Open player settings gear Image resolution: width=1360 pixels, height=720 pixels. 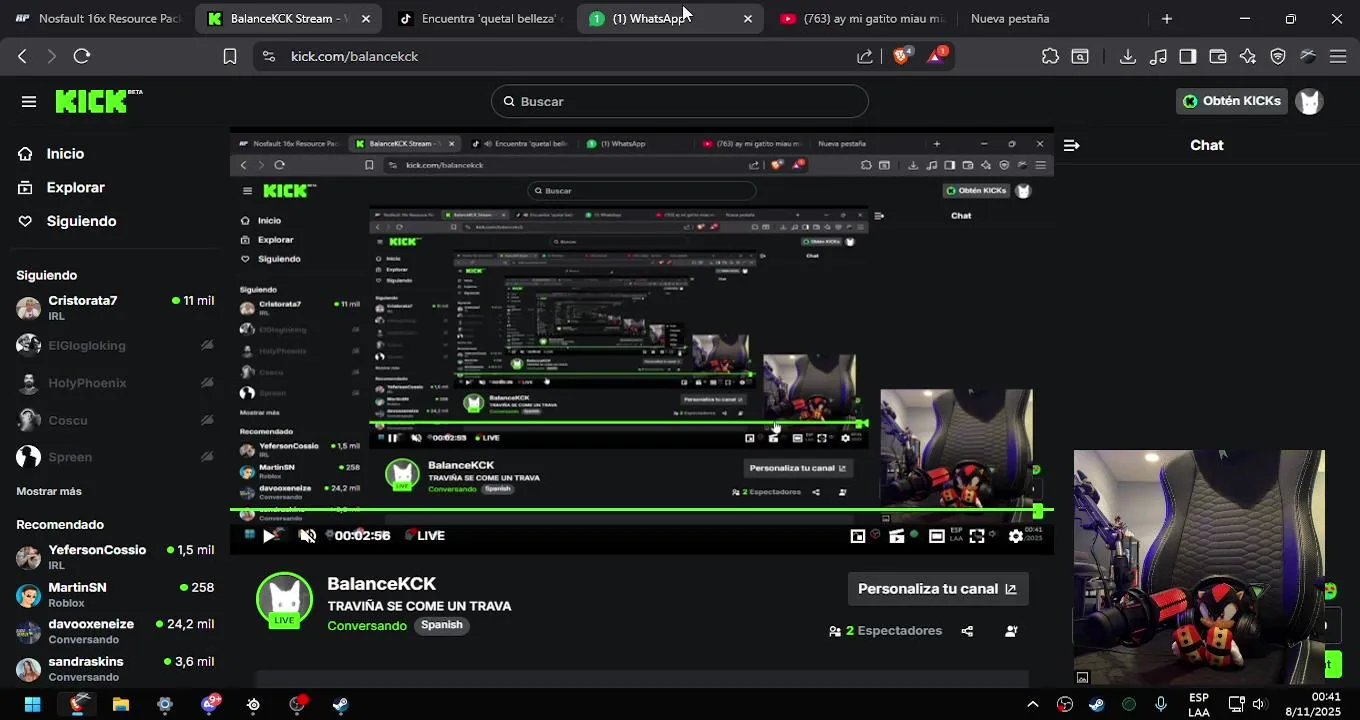(1016, 536)
